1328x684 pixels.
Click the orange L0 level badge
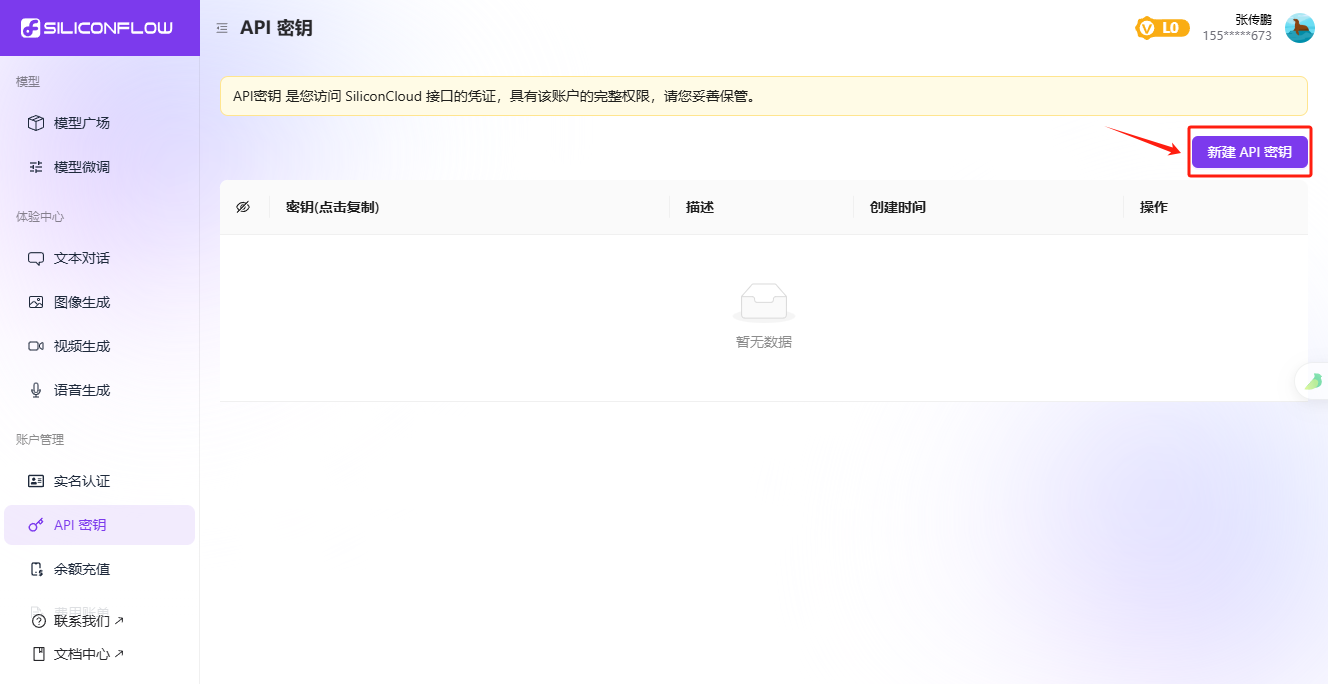(1161, 28)
